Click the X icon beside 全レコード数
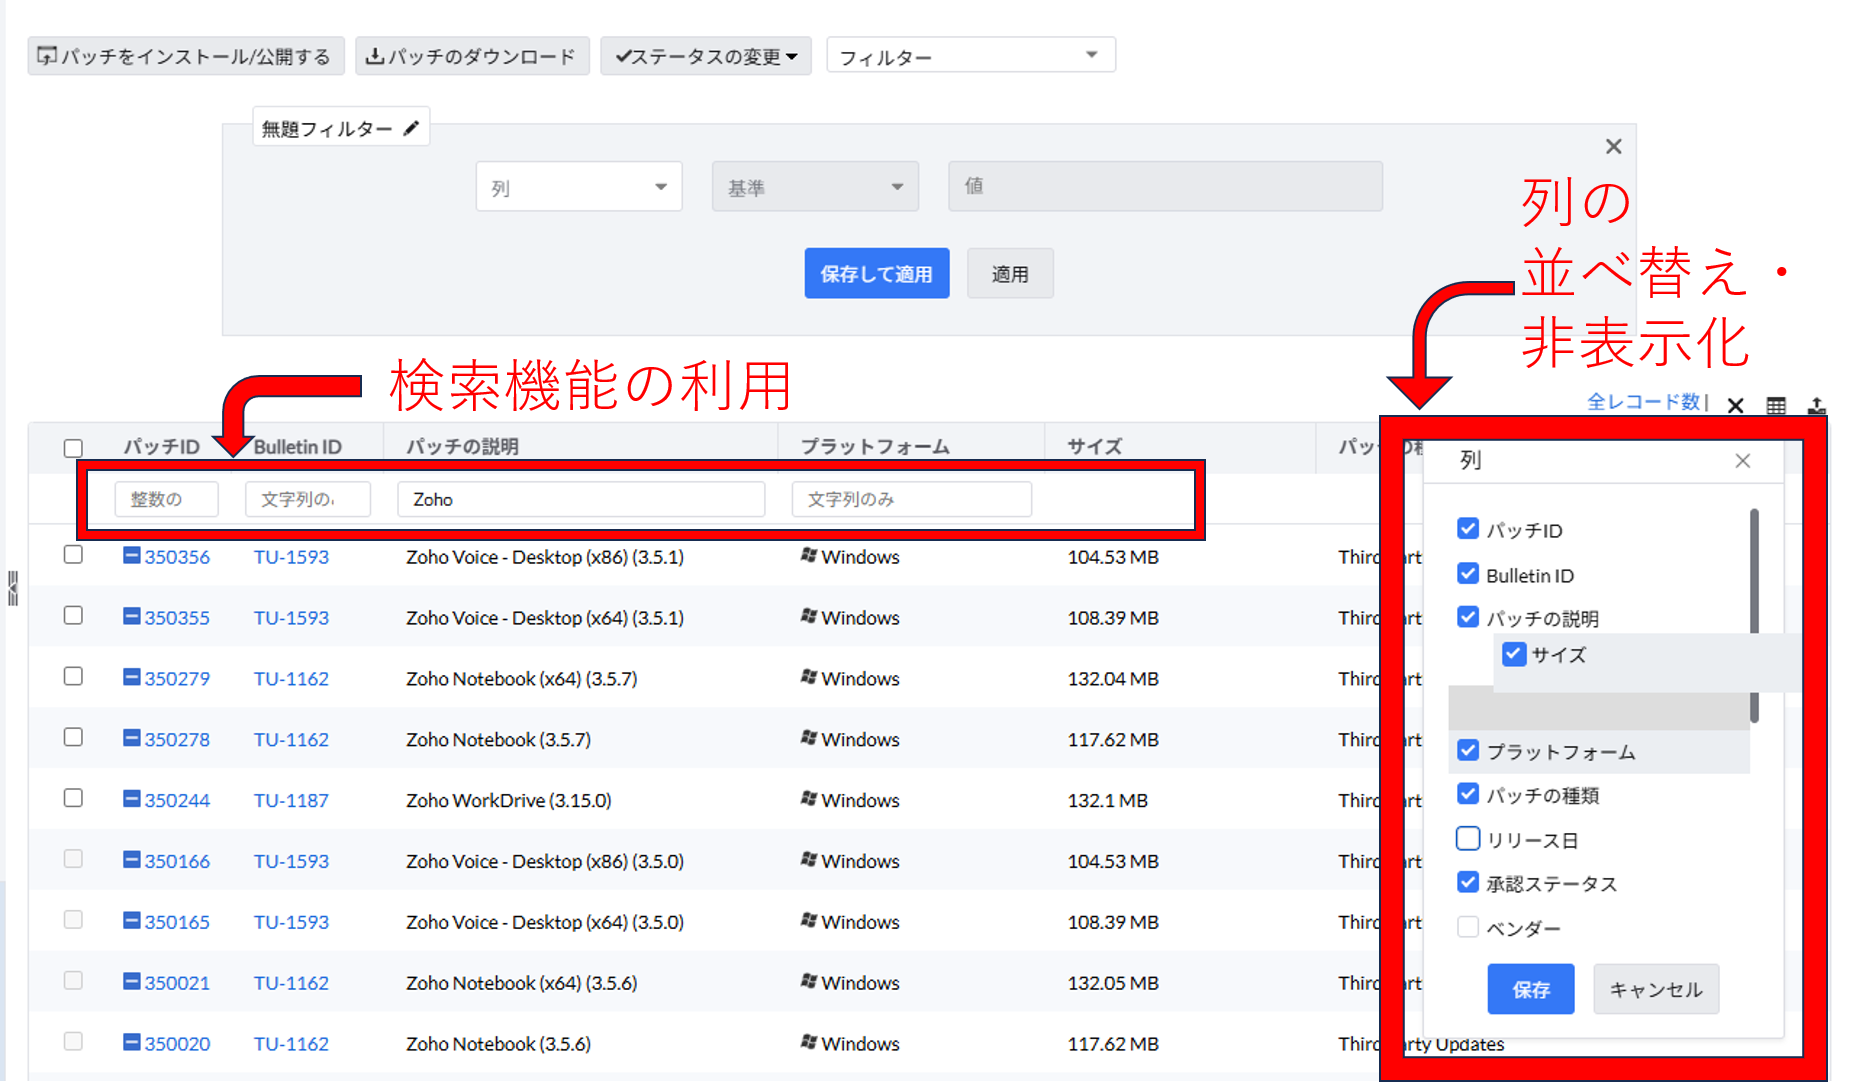This screenshot has width=1854, height=1082. click(x=1735, y=405)
